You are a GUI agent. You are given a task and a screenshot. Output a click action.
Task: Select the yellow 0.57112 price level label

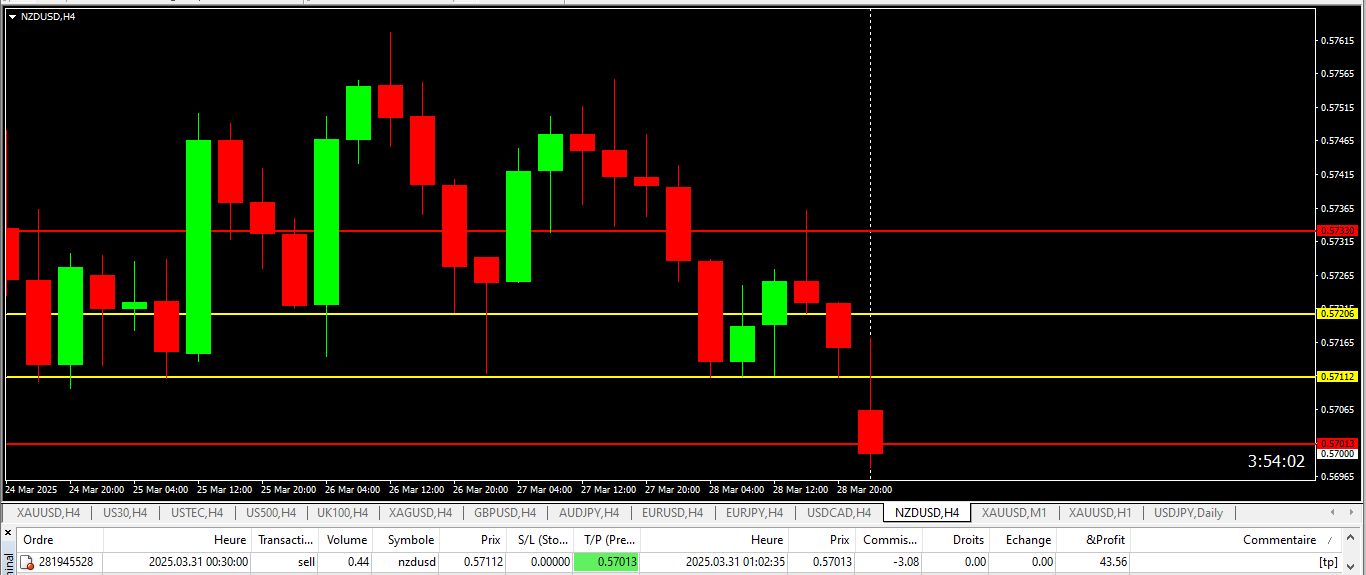[1338, 377]
